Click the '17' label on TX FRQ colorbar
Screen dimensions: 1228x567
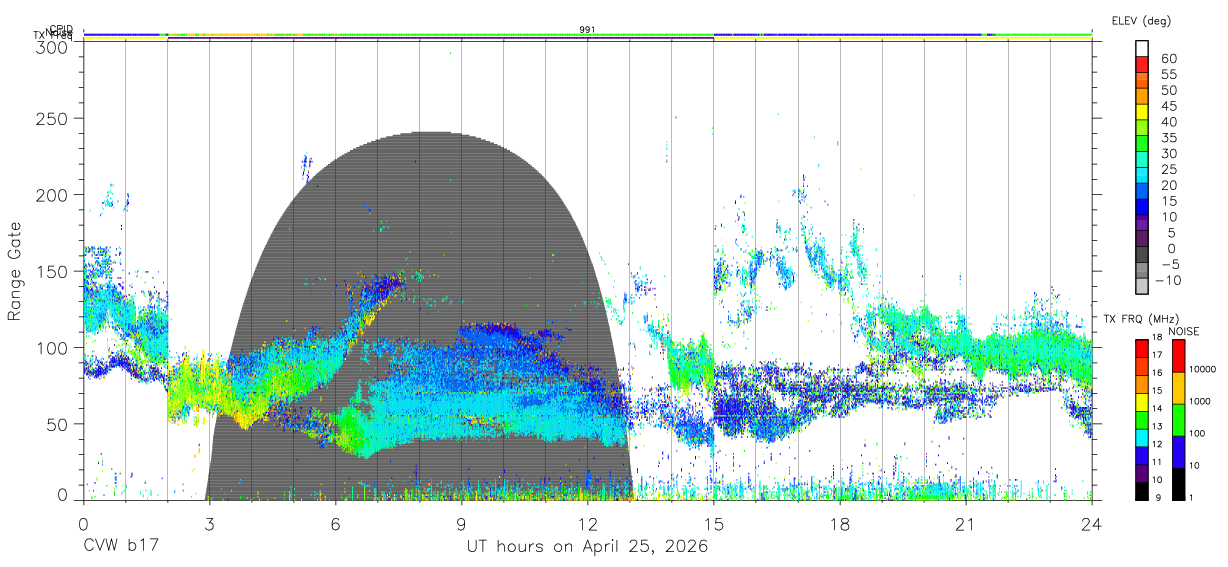pyautogui.click(x=1159, y=355)
